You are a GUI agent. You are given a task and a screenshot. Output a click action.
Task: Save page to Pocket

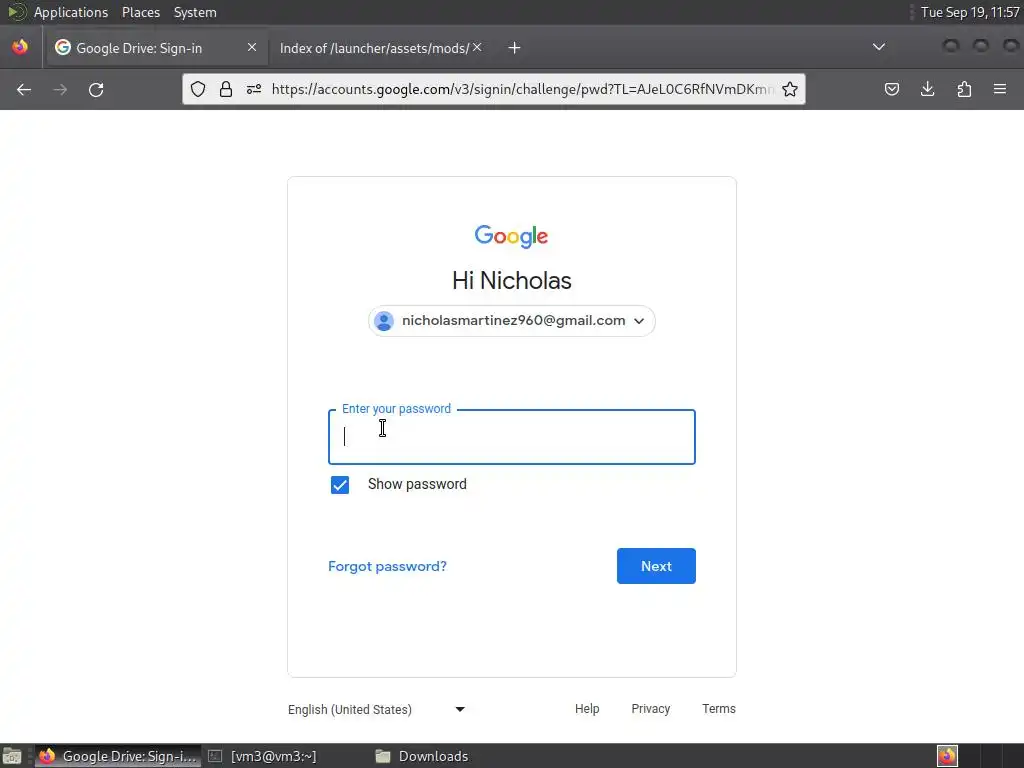click(891, 89)
